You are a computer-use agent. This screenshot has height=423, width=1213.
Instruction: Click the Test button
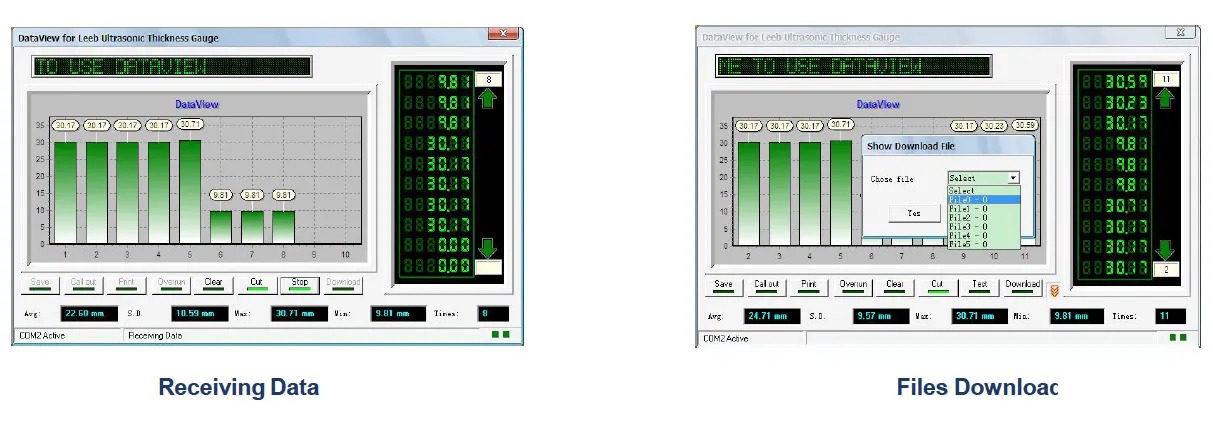coord(980,284)
